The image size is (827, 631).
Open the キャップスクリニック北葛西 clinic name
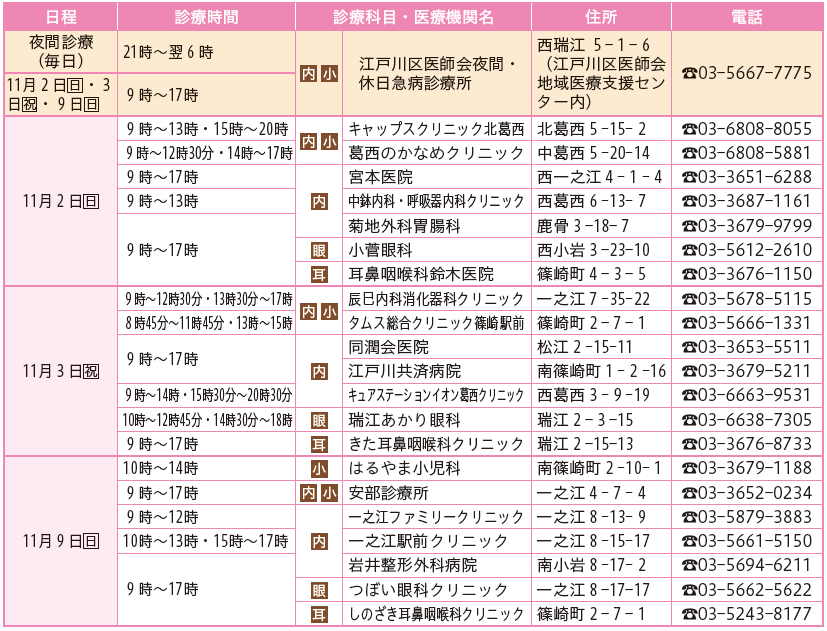point(435,129)
